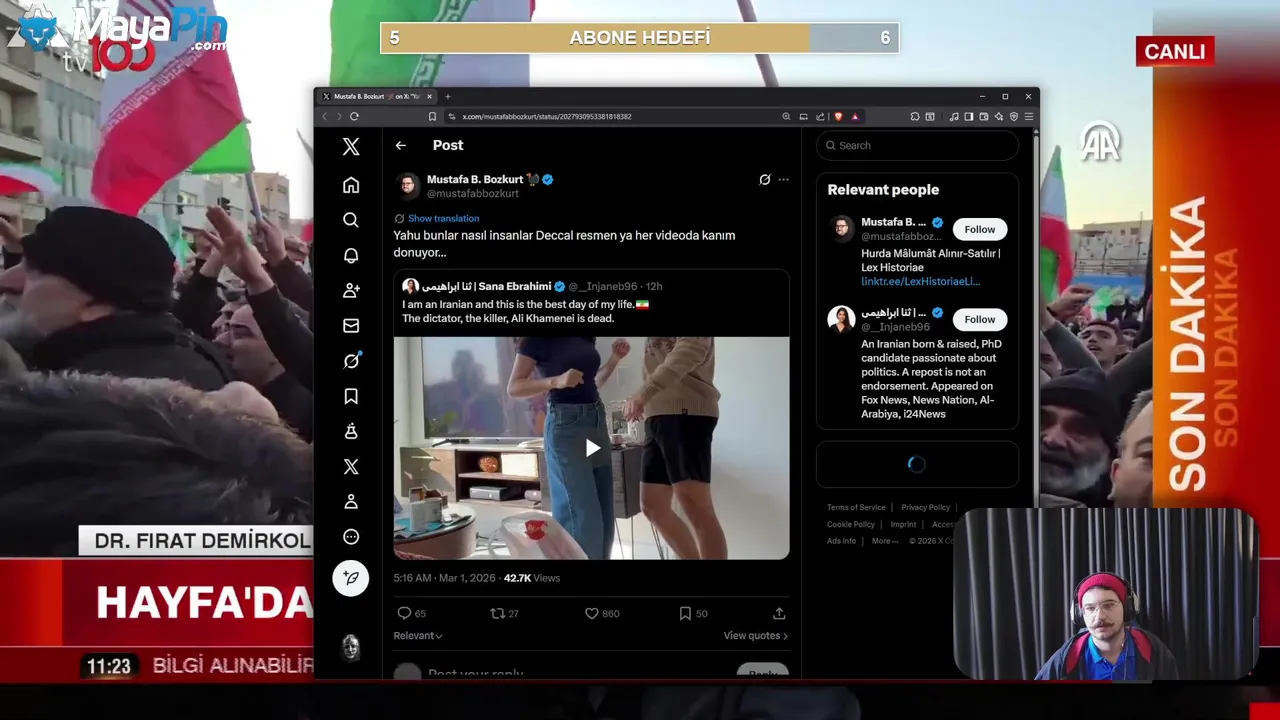Share the post using the share icon
The width and height of the screenshot is (1280, 720).
click(x=779, y=613)
